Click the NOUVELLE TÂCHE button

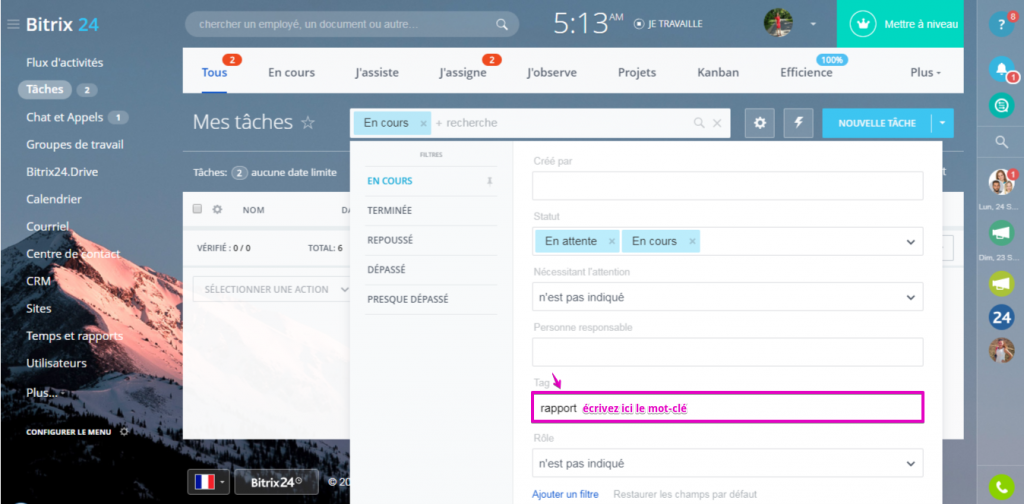[876, 123]
